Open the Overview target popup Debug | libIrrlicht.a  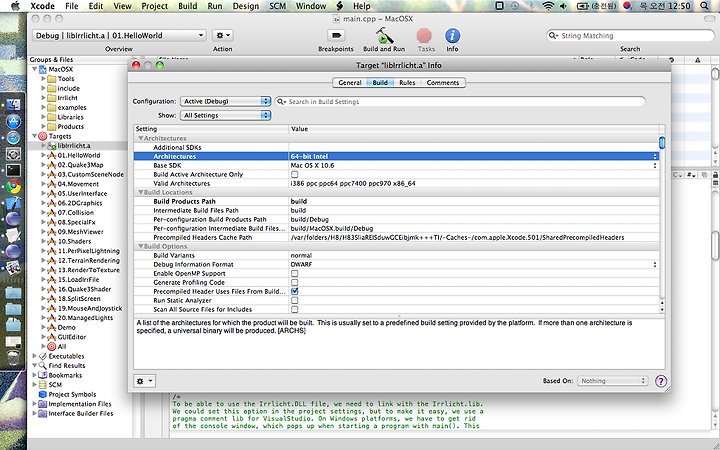(119, 35)
